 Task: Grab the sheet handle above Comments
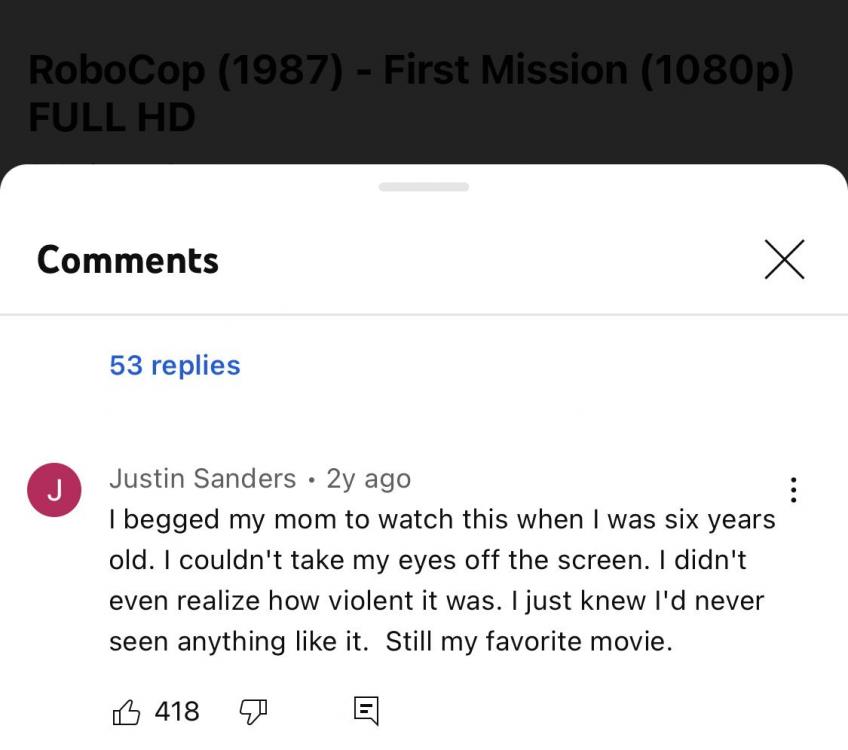pos(423,187)
